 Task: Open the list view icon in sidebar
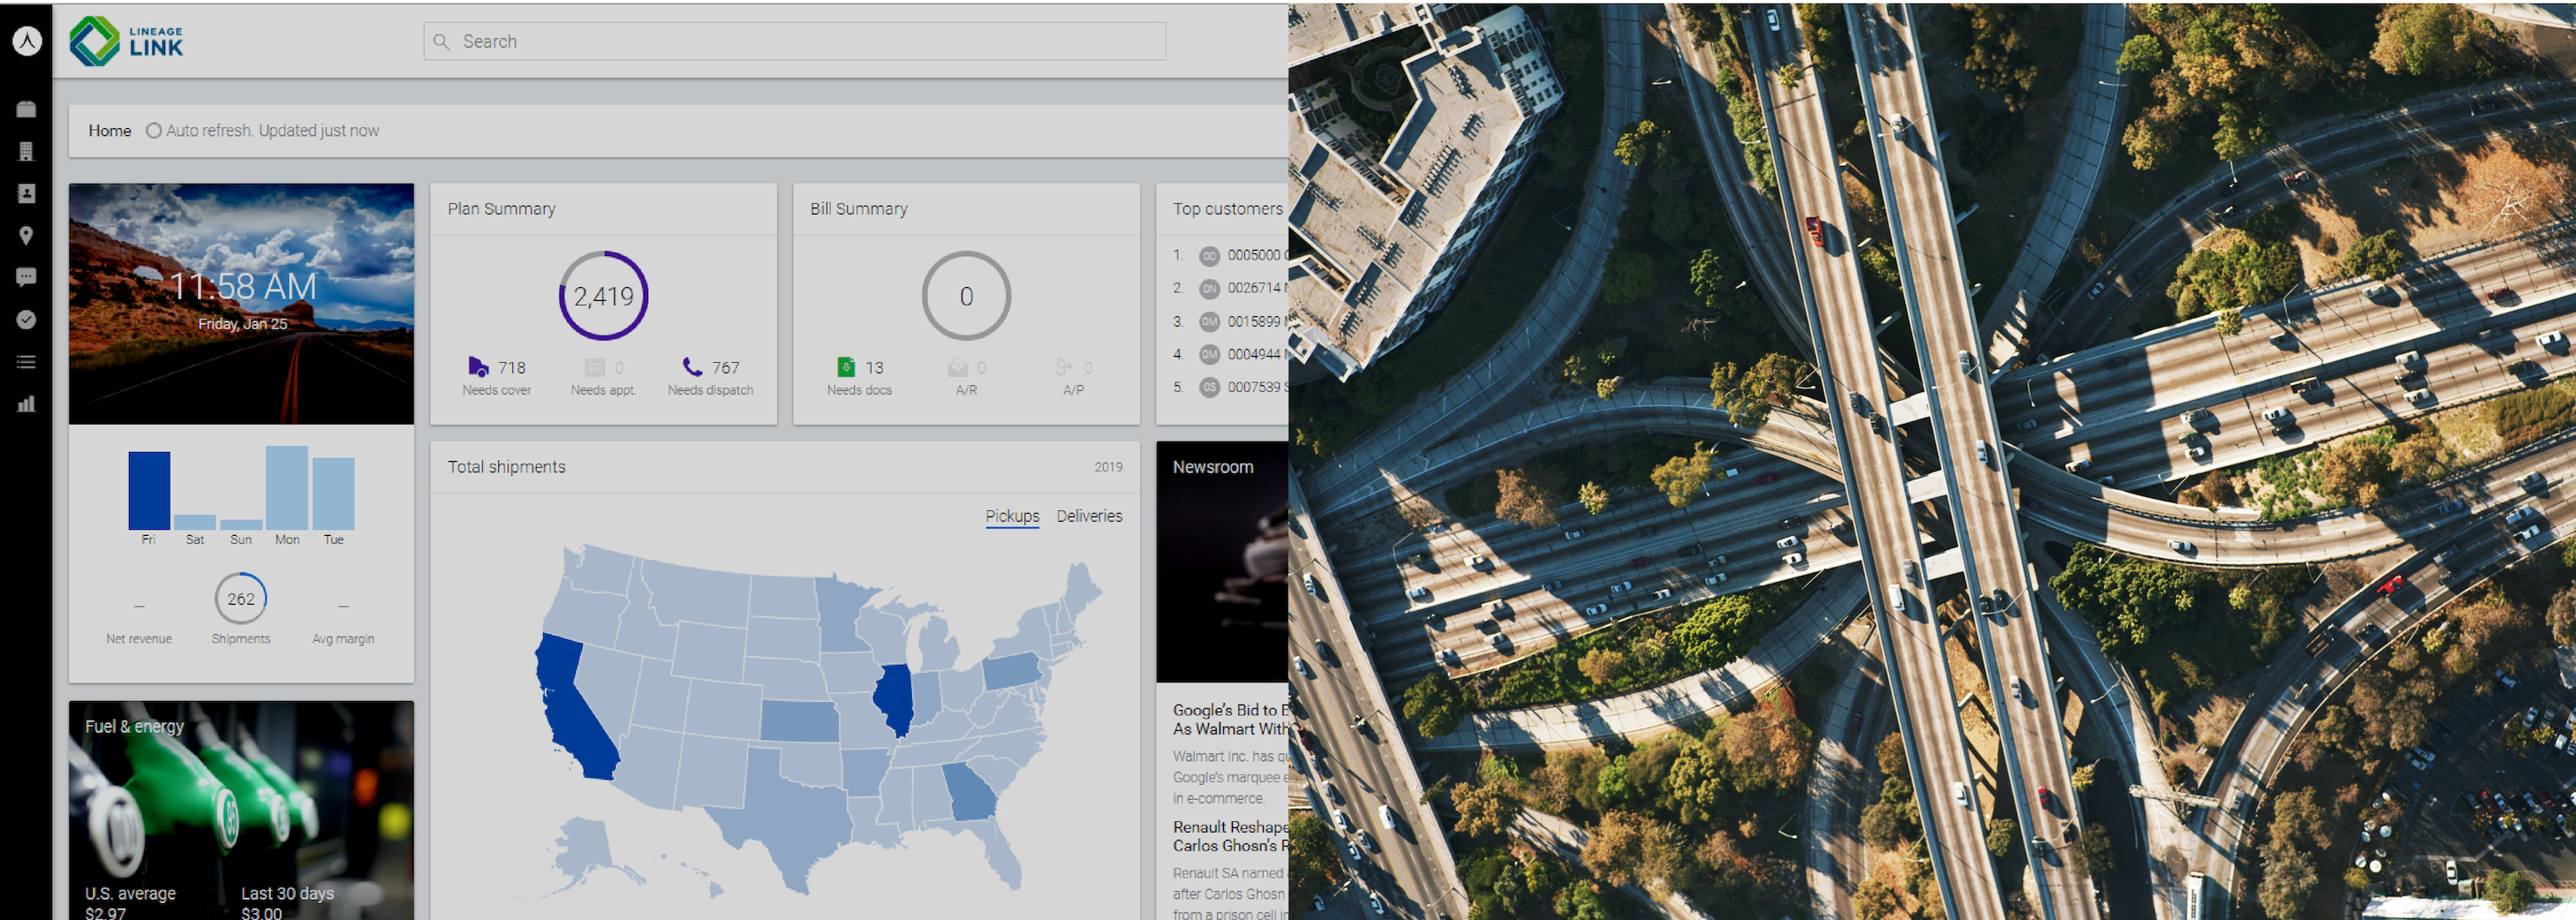click(26, 361)
